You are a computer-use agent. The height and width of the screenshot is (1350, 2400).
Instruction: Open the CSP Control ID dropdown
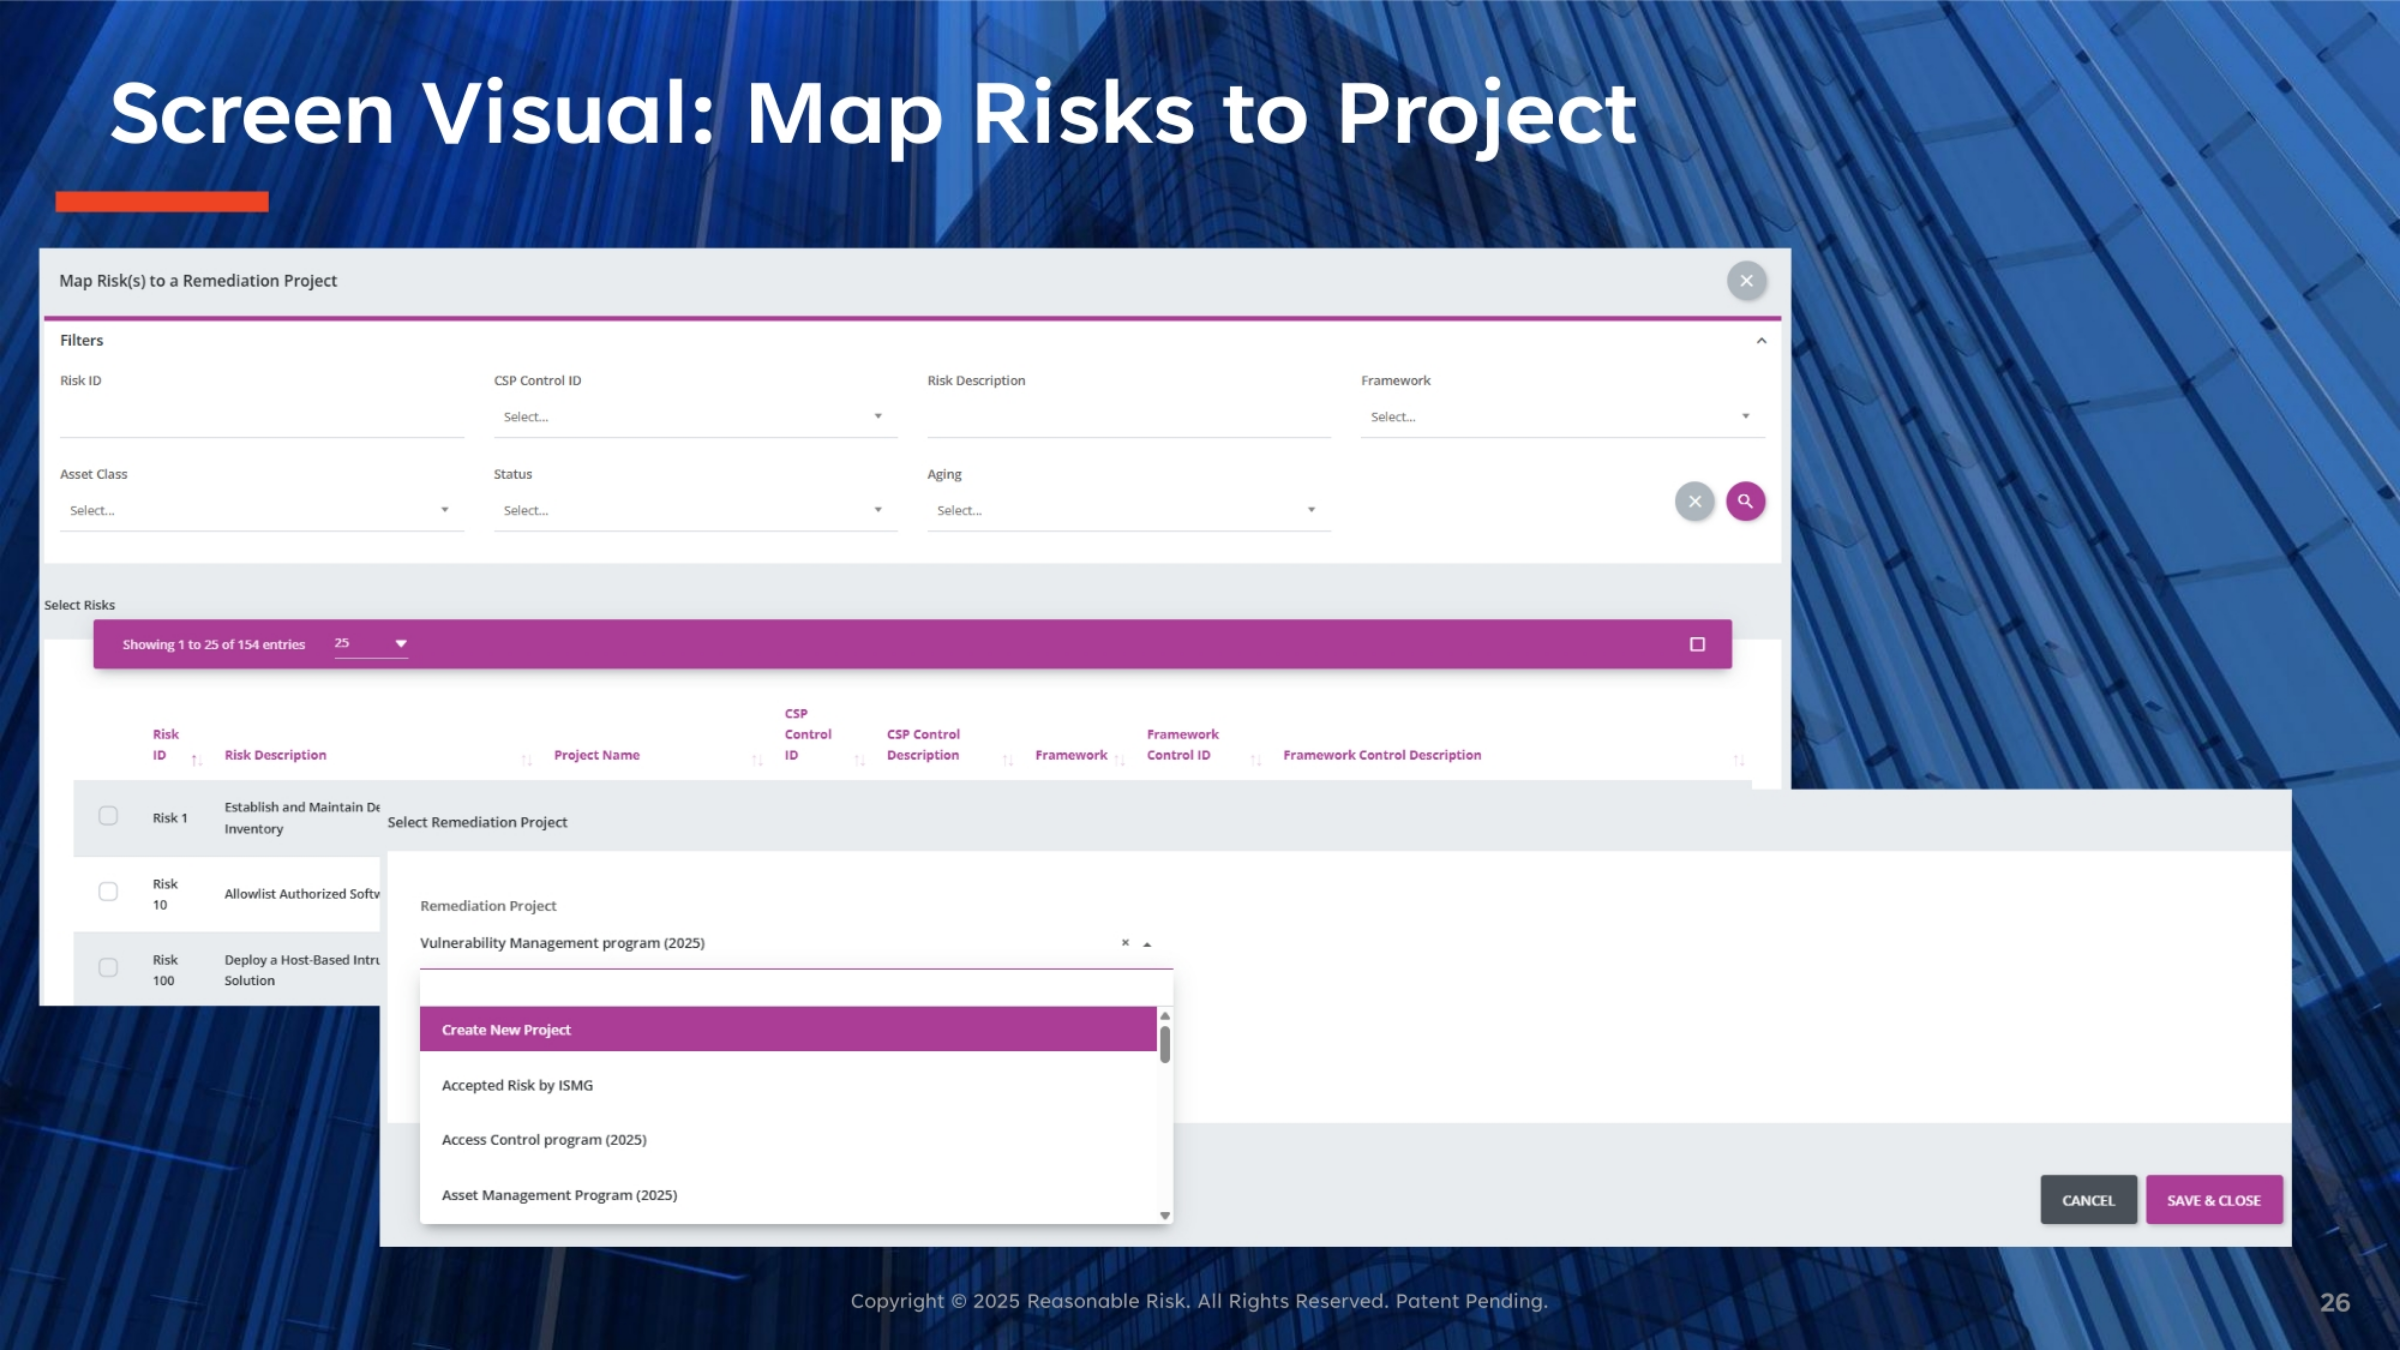695,417
